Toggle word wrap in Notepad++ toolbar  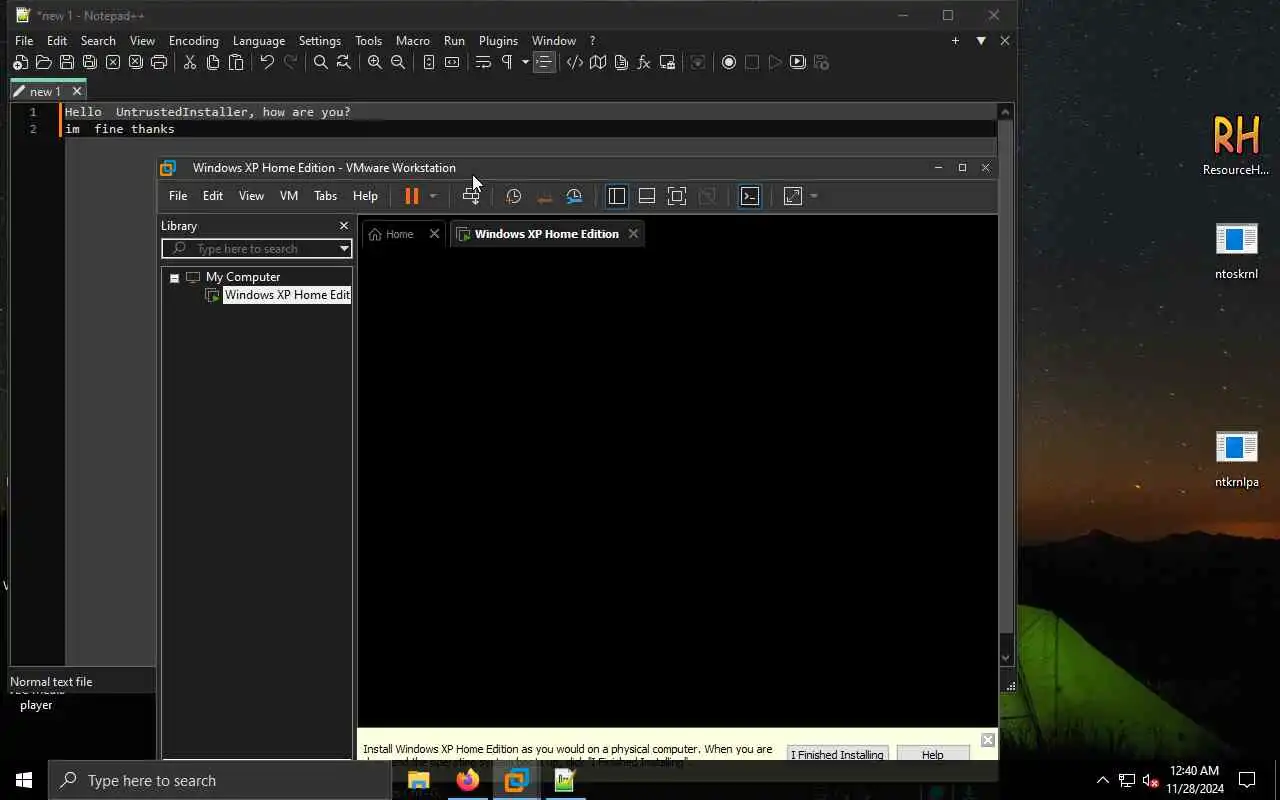483,62
